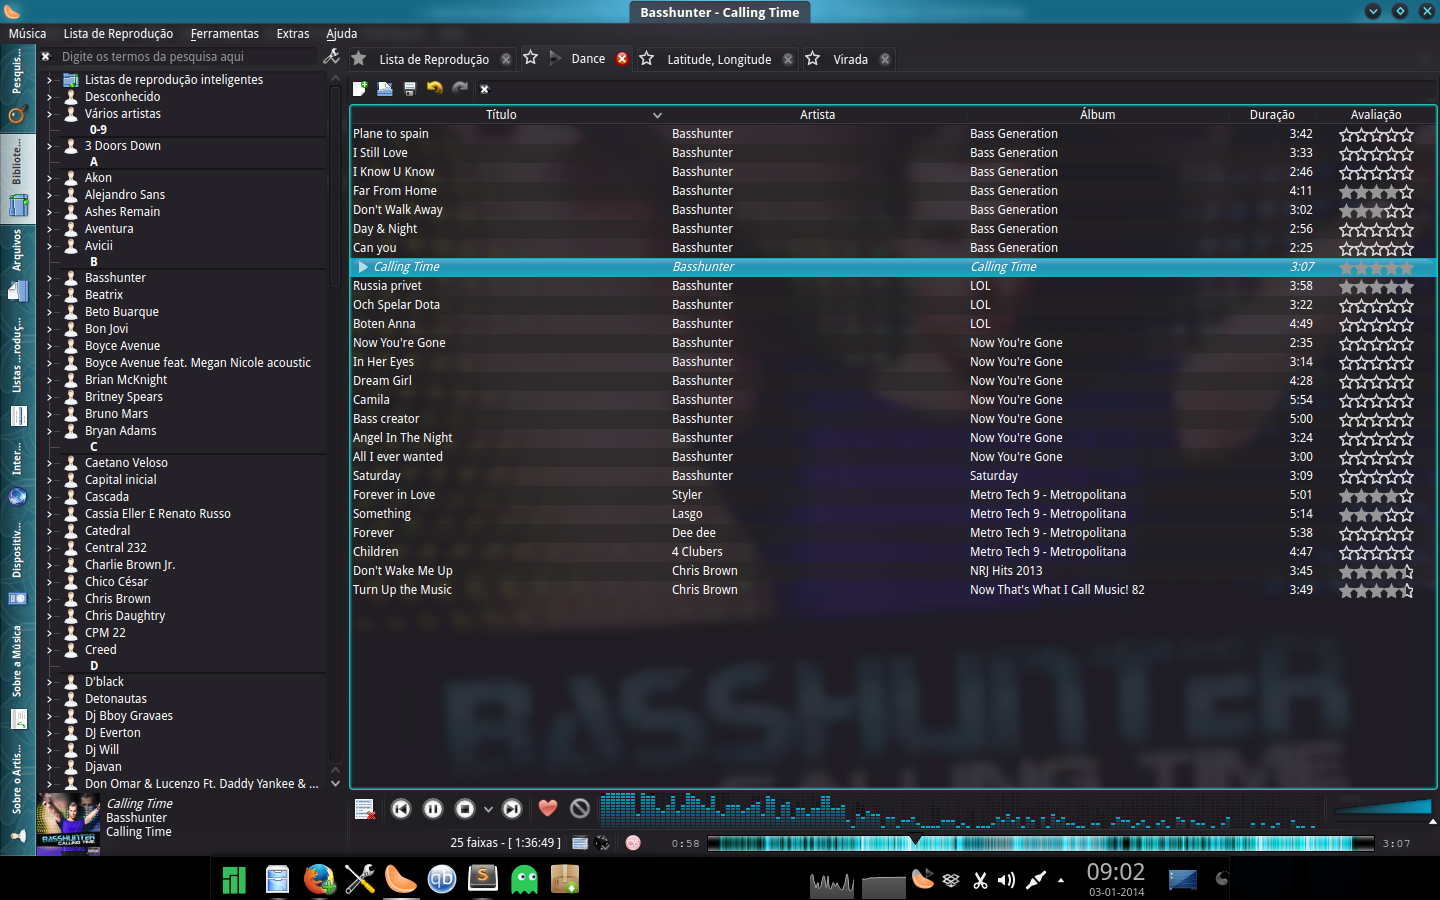
Task: Open library options via wrench icon
Action: click(x=332, y=57)
